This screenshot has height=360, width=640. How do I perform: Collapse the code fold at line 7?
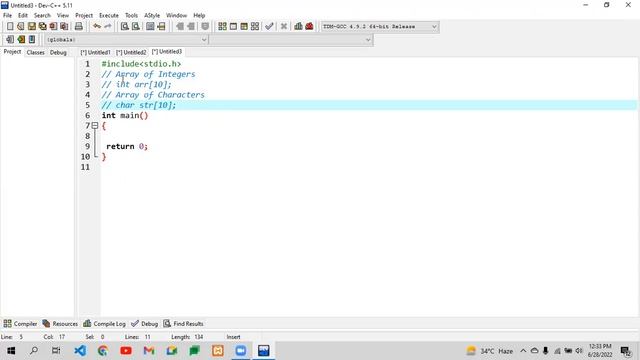tap(95, 126)
